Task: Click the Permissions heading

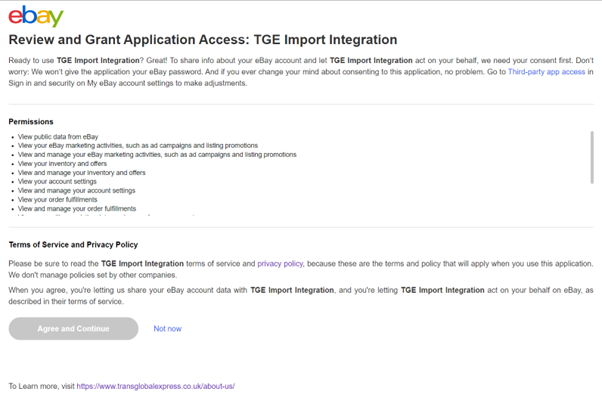Action: pos(31,122)
